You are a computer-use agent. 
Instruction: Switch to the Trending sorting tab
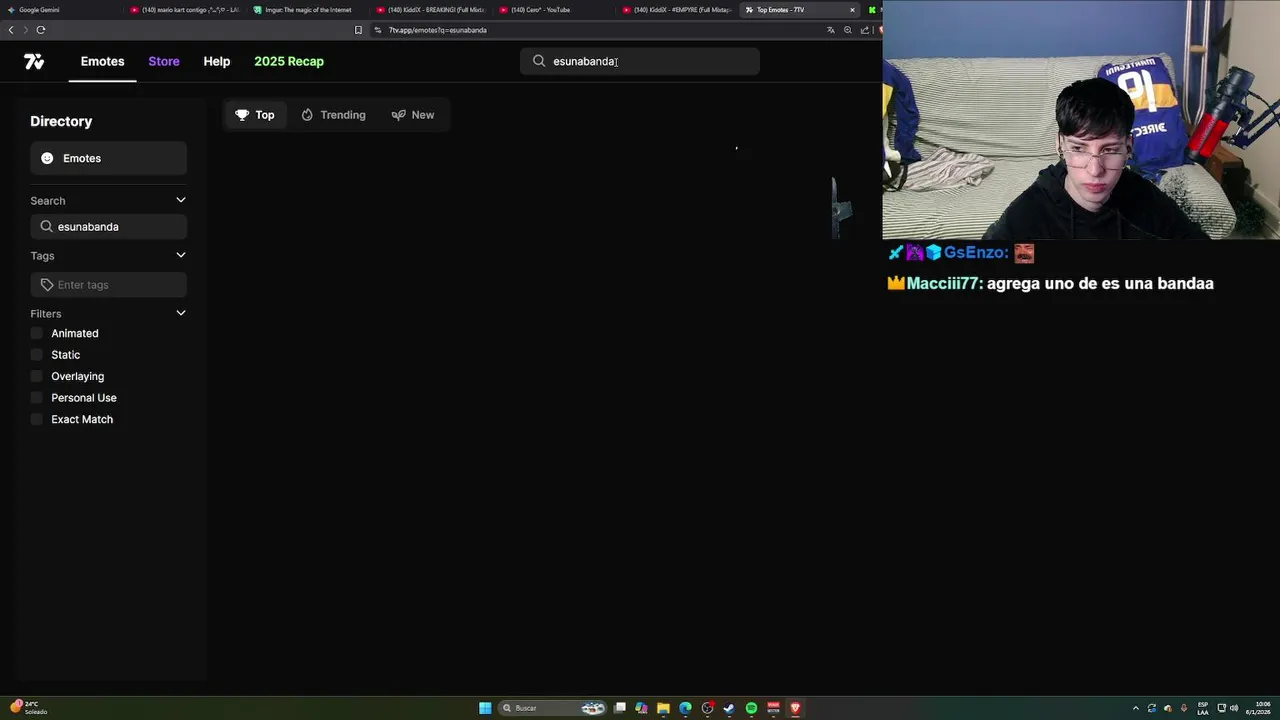(x=333, y=115)
